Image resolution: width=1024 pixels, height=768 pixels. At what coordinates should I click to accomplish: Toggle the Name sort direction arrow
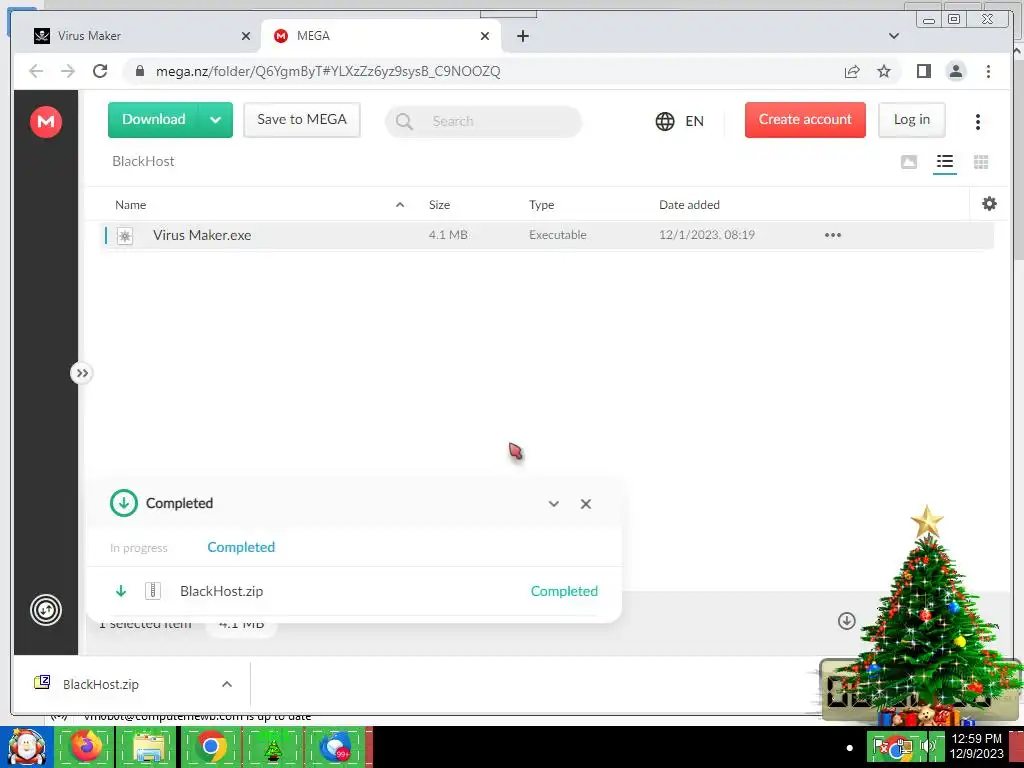tap(400, 205)
